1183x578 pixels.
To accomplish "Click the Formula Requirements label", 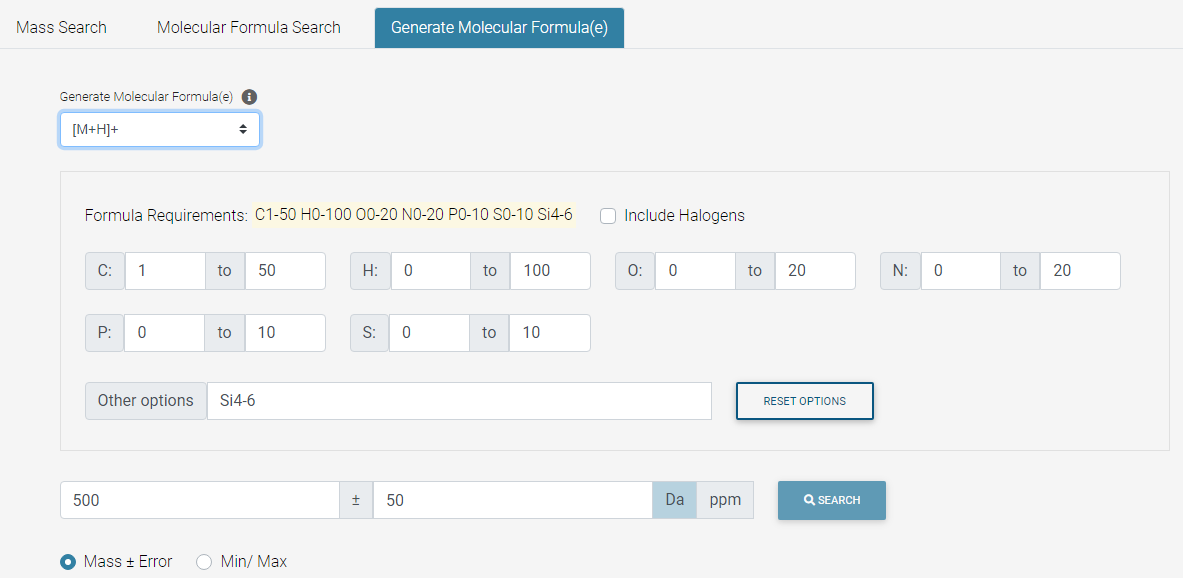I will 166,216.
